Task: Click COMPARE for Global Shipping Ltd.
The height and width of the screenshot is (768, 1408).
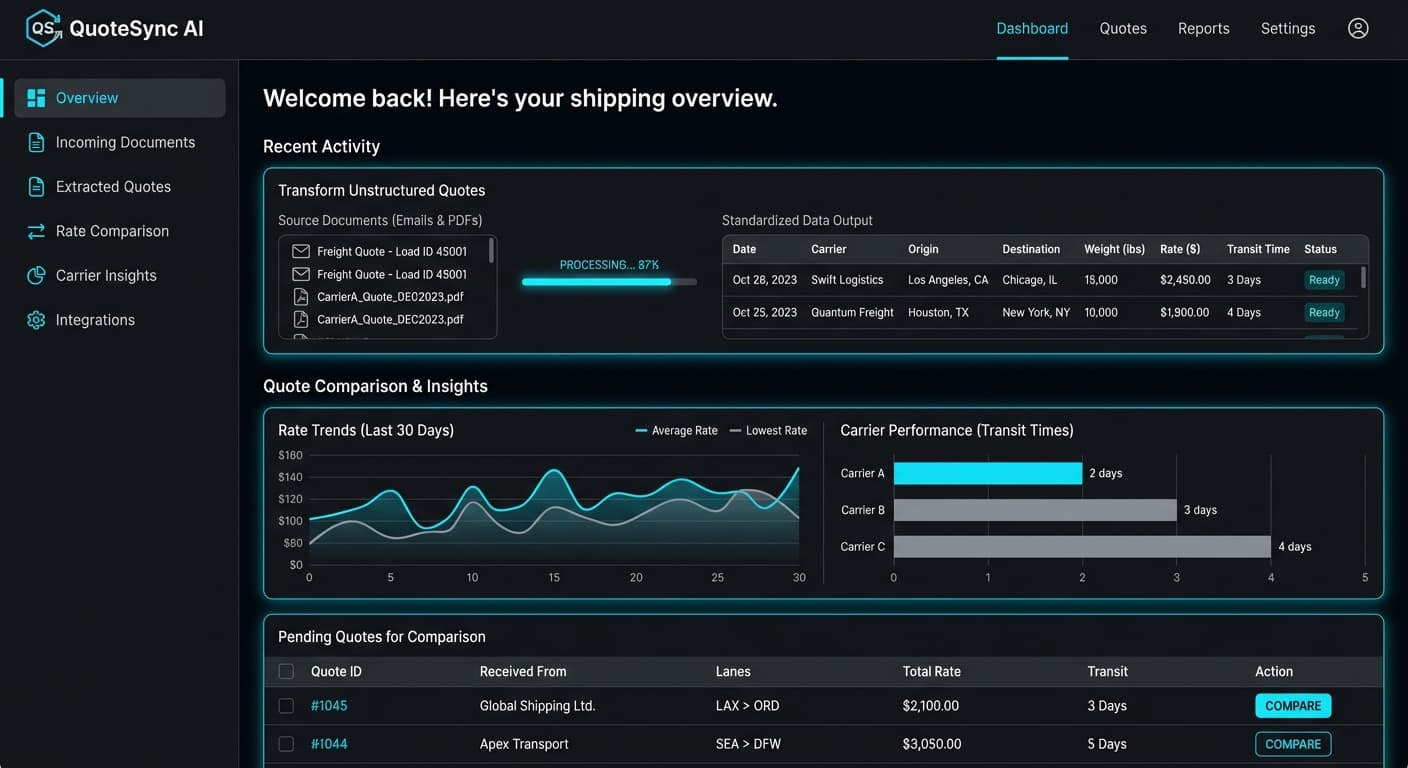Action: tap(1292, 705)
